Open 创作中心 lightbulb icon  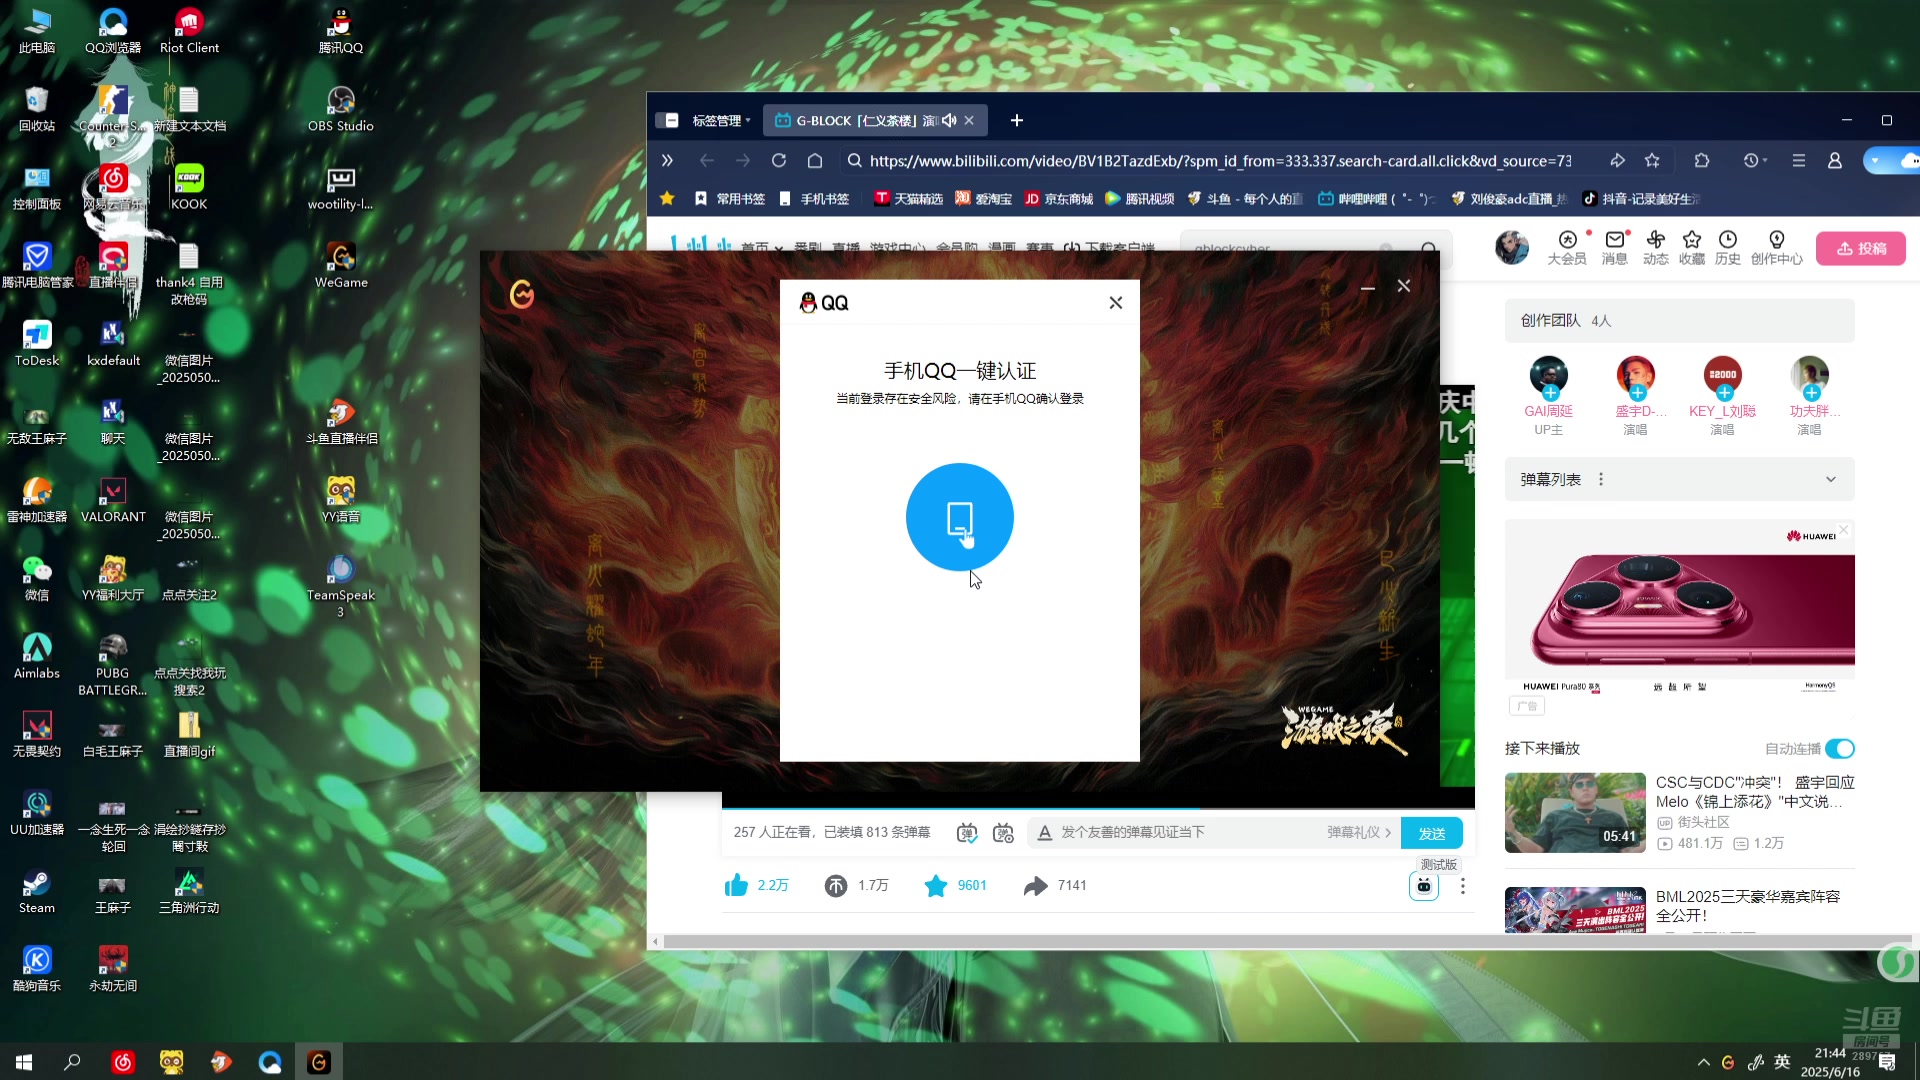tap(1777, 247)
